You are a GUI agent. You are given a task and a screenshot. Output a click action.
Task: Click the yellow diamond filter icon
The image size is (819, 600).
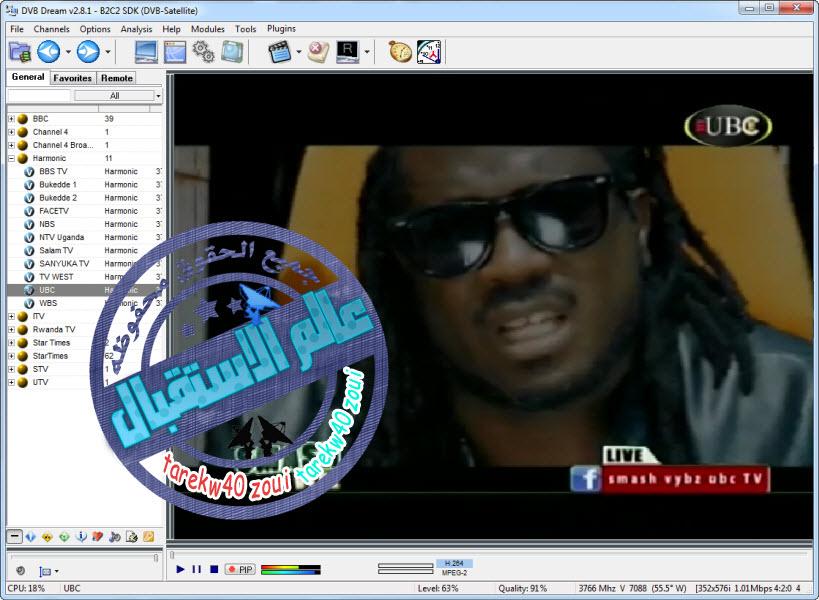tap(48, 537)
